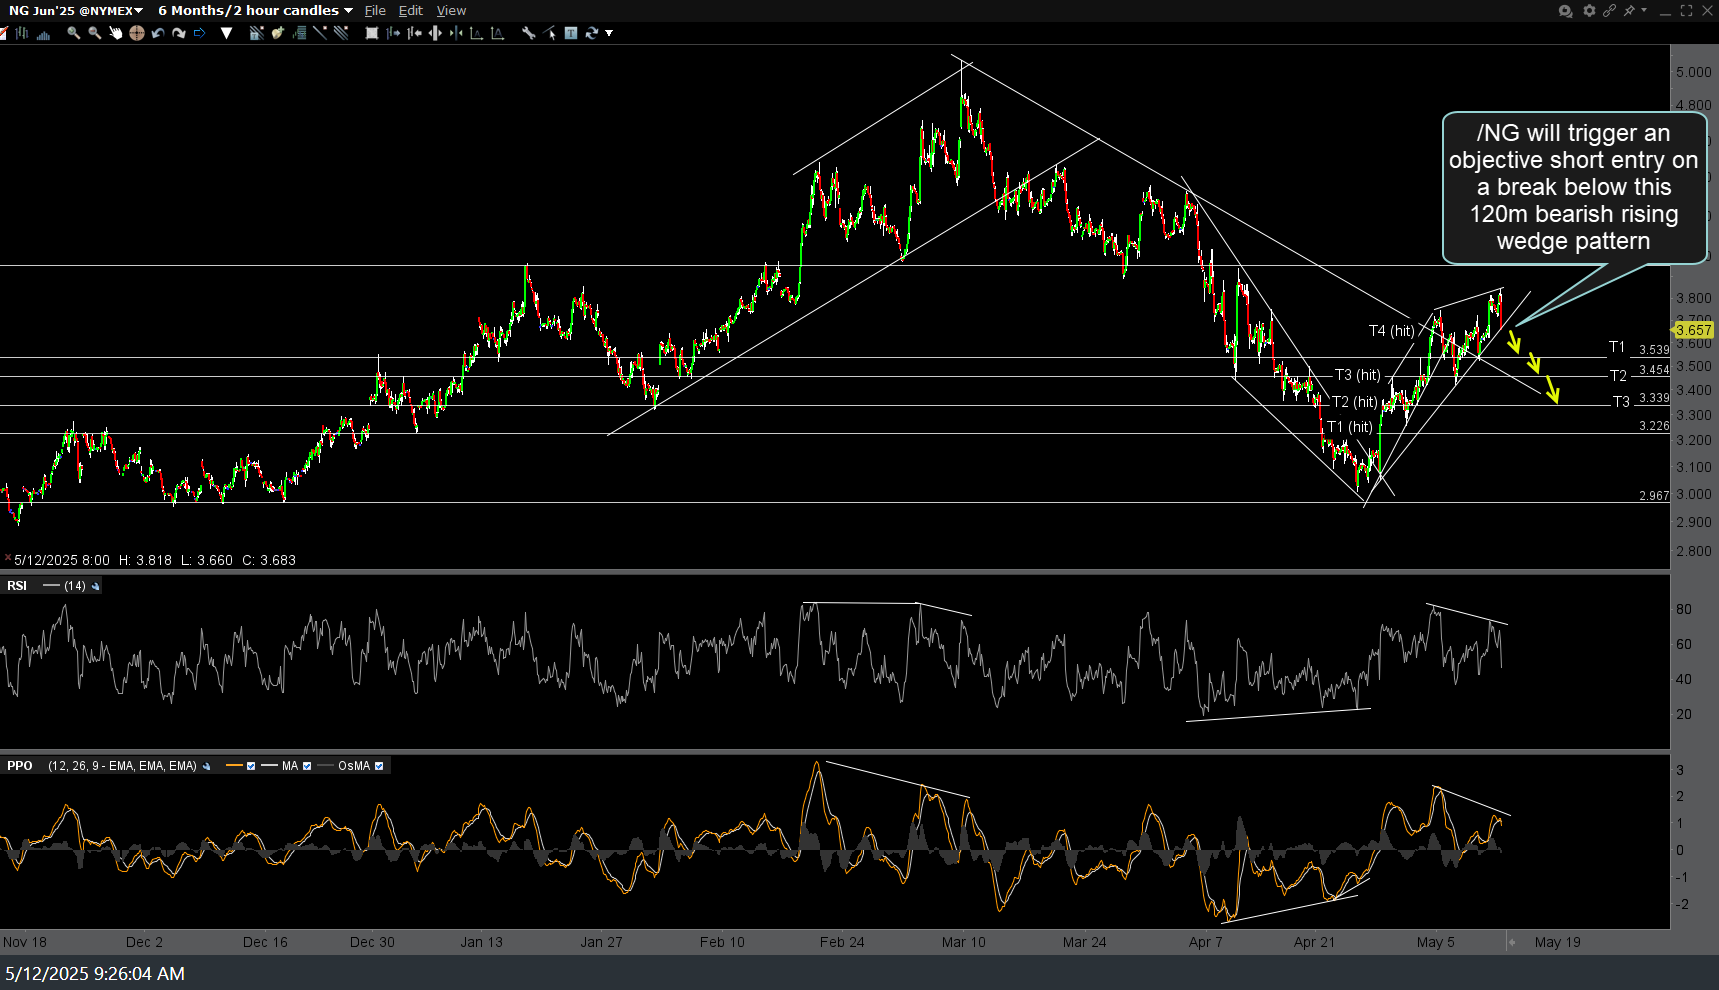Image resolution: width=1719 pixels, height=990 pixels.
Task: Enable the crosshair cursor tool
Action: pyautogui.click(x=137, y=33)
